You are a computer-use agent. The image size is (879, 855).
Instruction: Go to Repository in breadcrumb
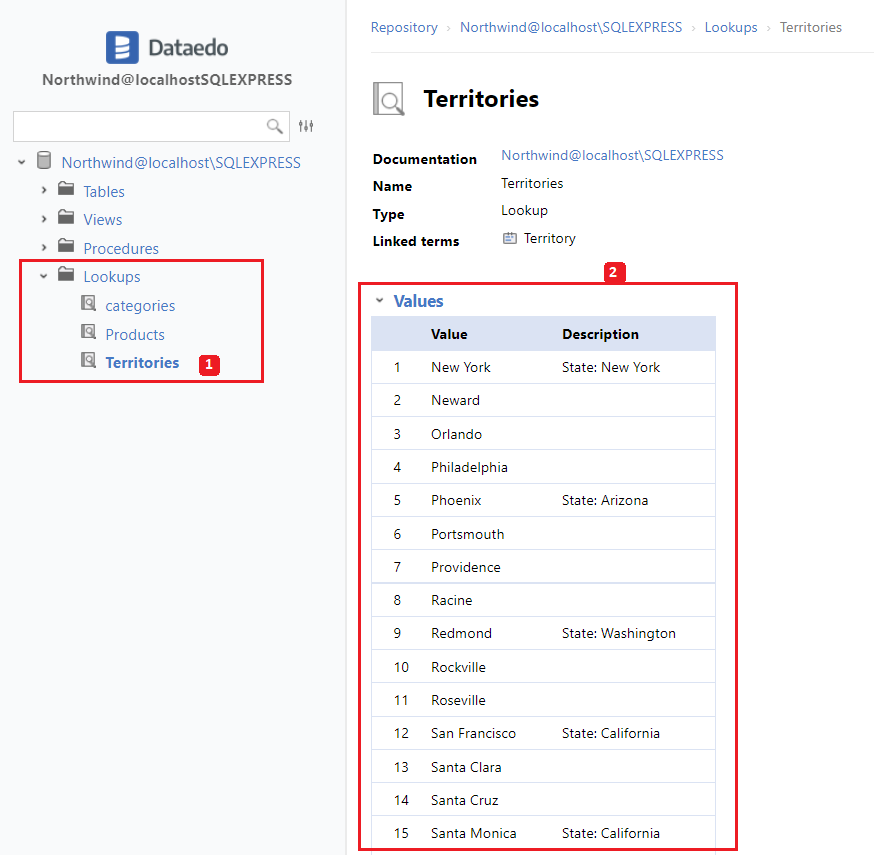coord(404,28)
